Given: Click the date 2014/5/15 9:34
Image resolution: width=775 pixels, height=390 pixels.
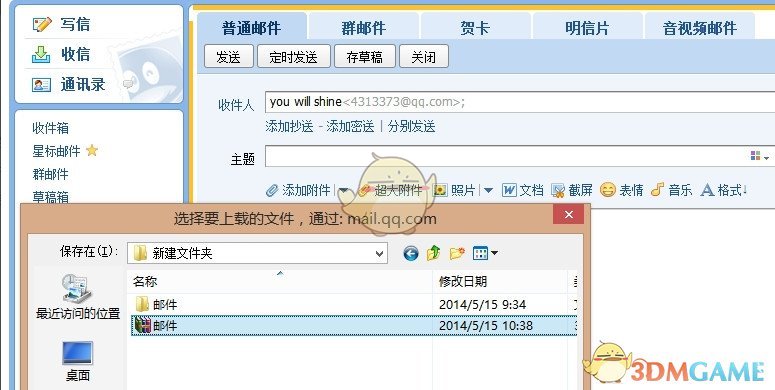Looking at the screenshot, I should coord(482,304).
